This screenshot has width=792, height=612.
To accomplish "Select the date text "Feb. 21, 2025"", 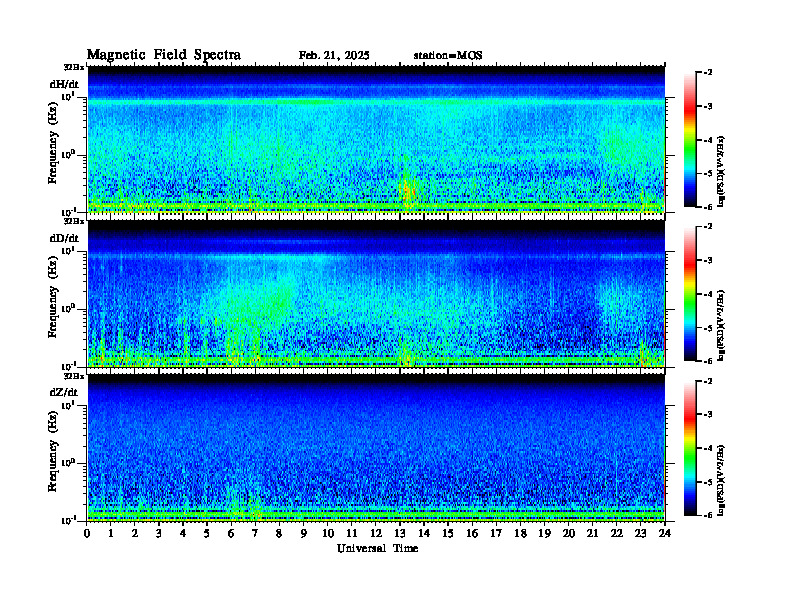I will pyautogui.click(x=334, y=56).
